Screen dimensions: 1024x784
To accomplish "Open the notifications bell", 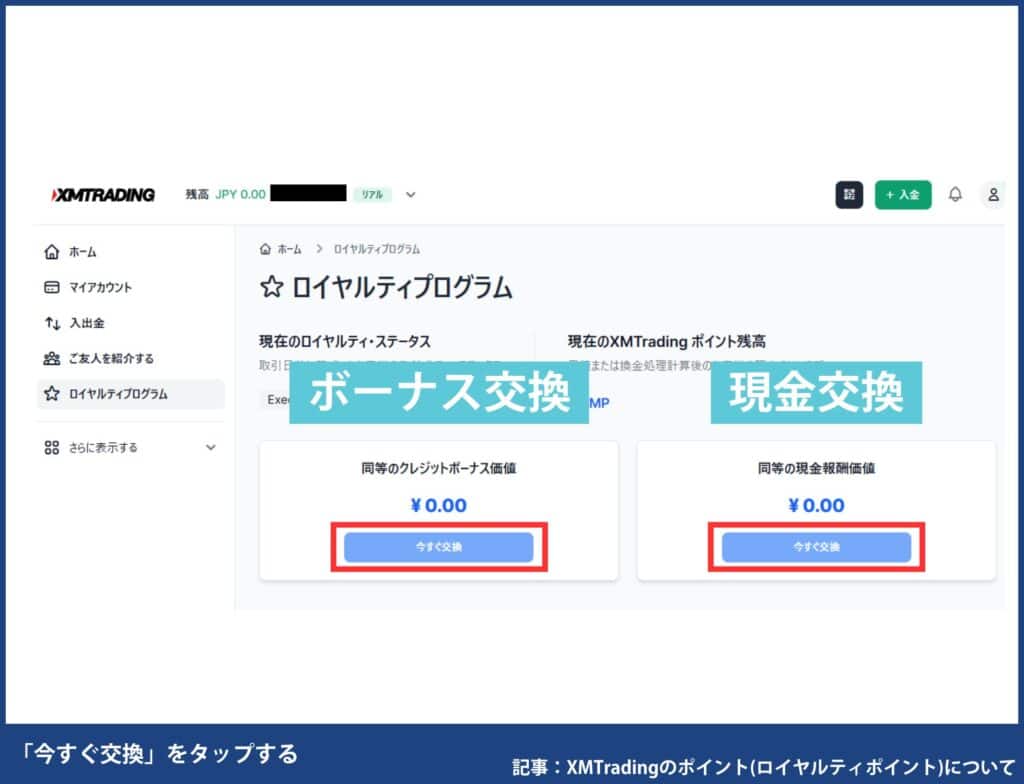I will pos(955,195).
